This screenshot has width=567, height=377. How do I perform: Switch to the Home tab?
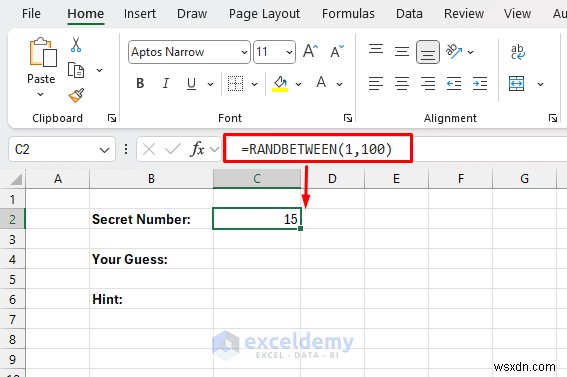[86, 14]
